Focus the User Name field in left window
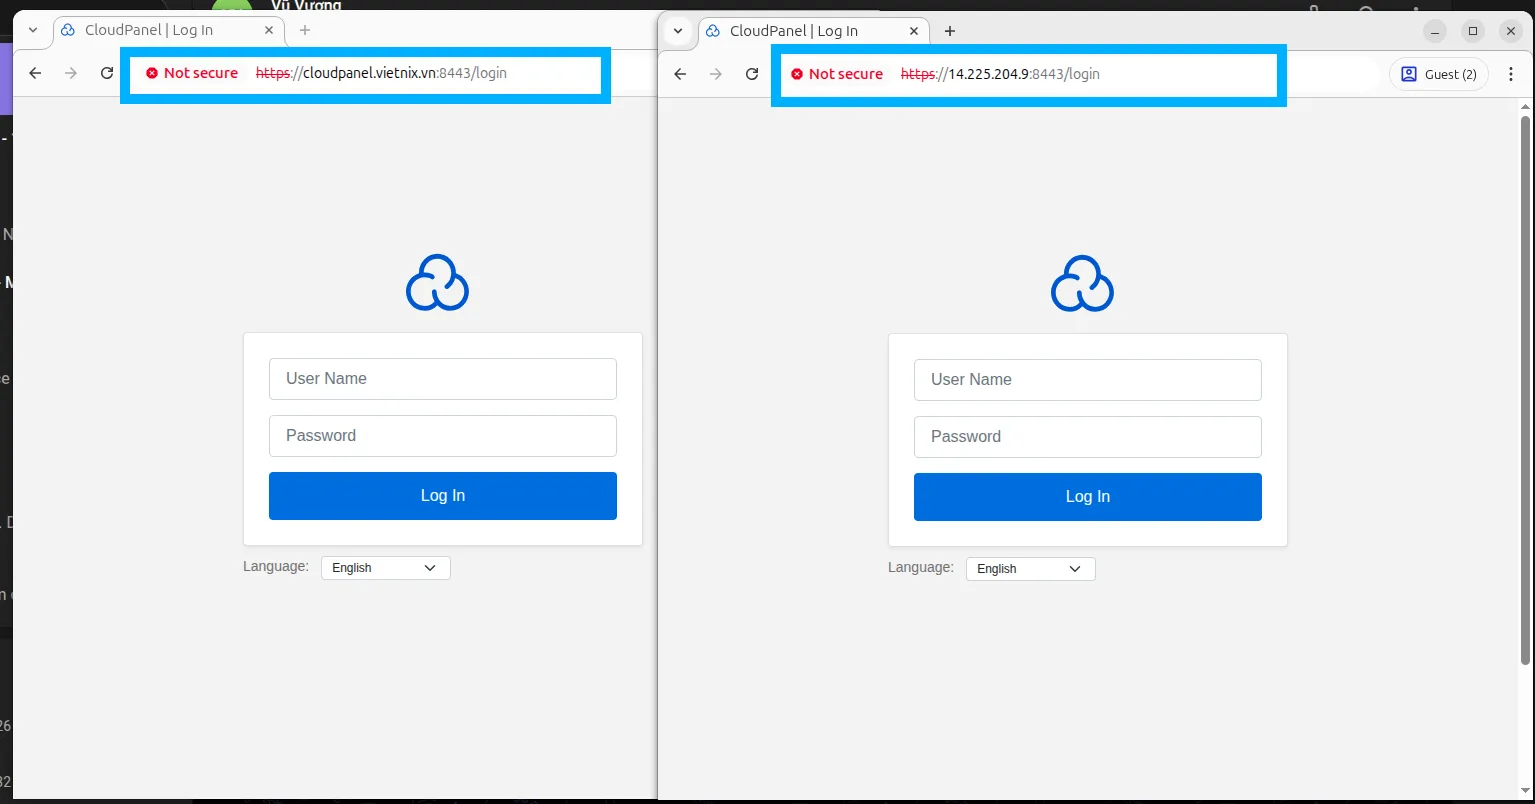This screenshot has width=1535, height=804. pos(443,379)
